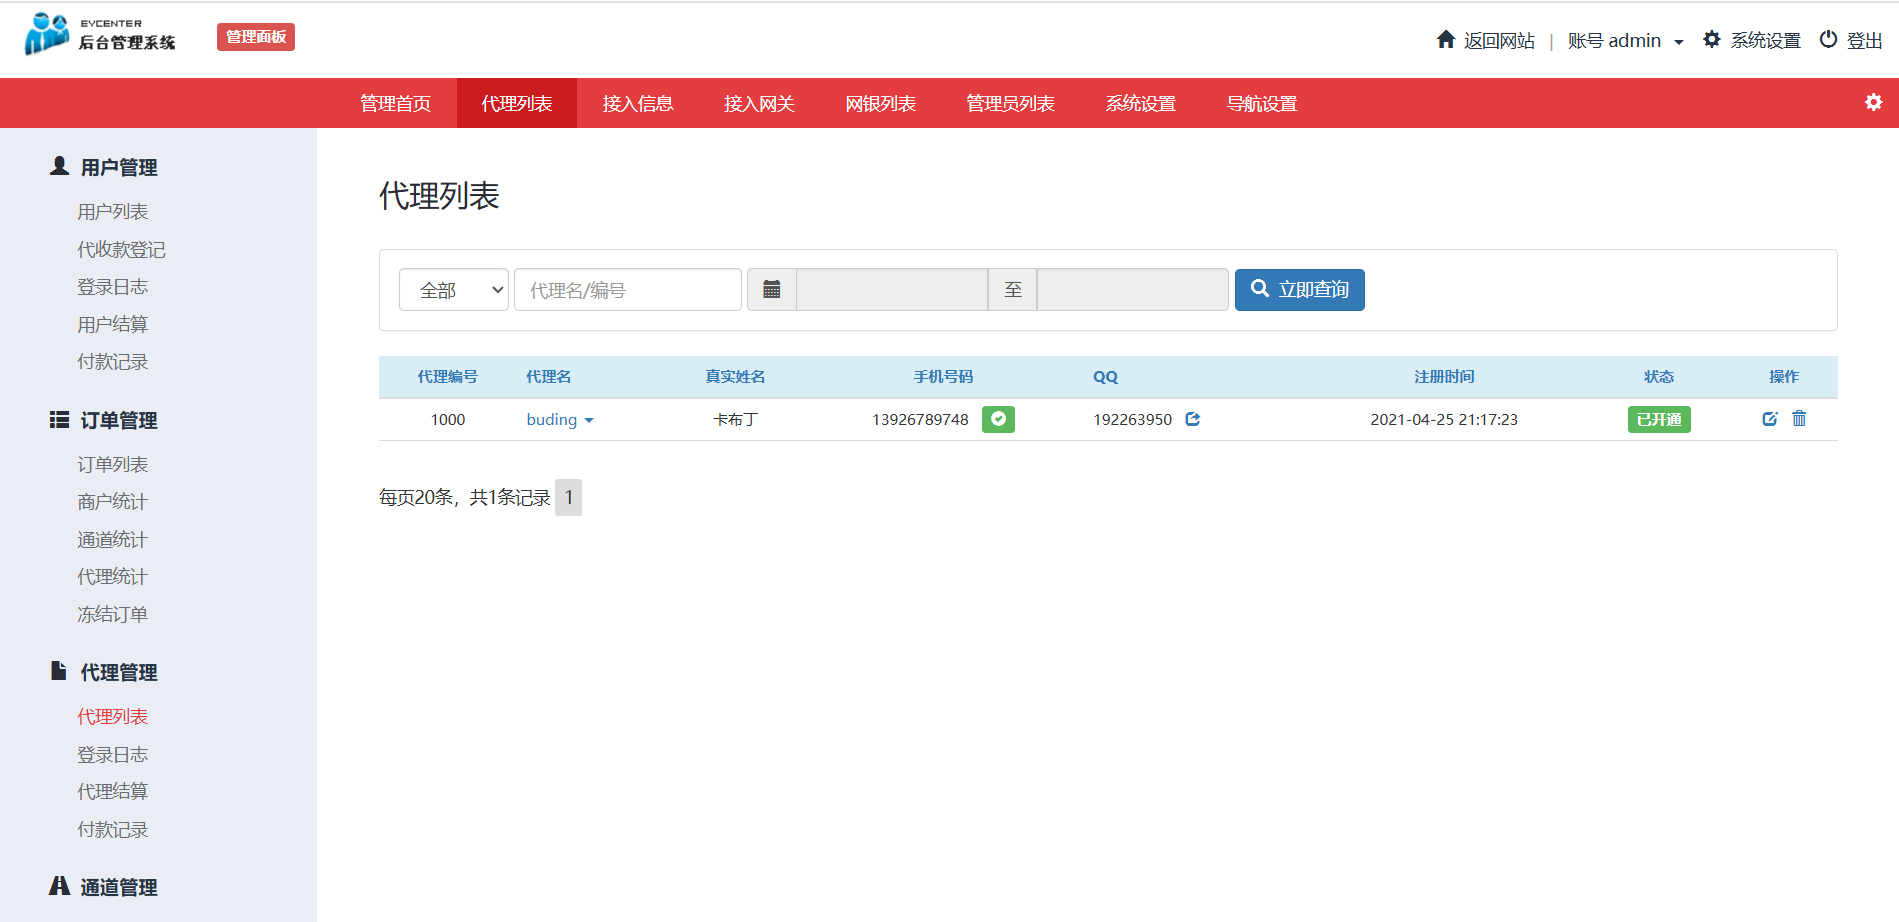Open 管理员列表 in the top navigation
The image size is (1899, 922).
(x=1010, y=104)
